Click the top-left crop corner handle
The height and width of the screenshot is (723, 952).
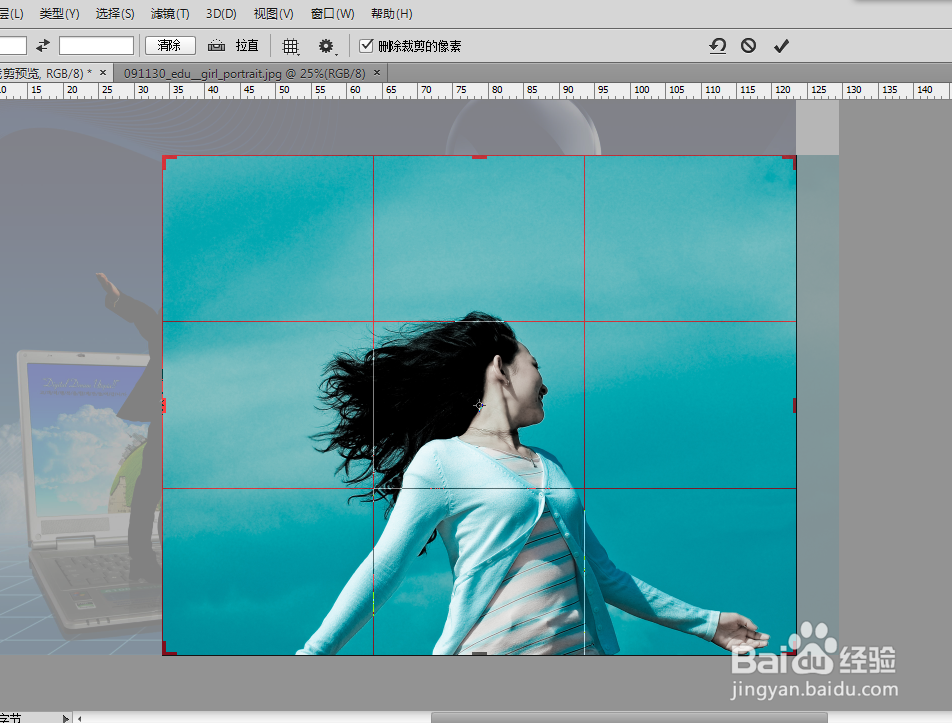pyautogui.click(x=168, y=161)
